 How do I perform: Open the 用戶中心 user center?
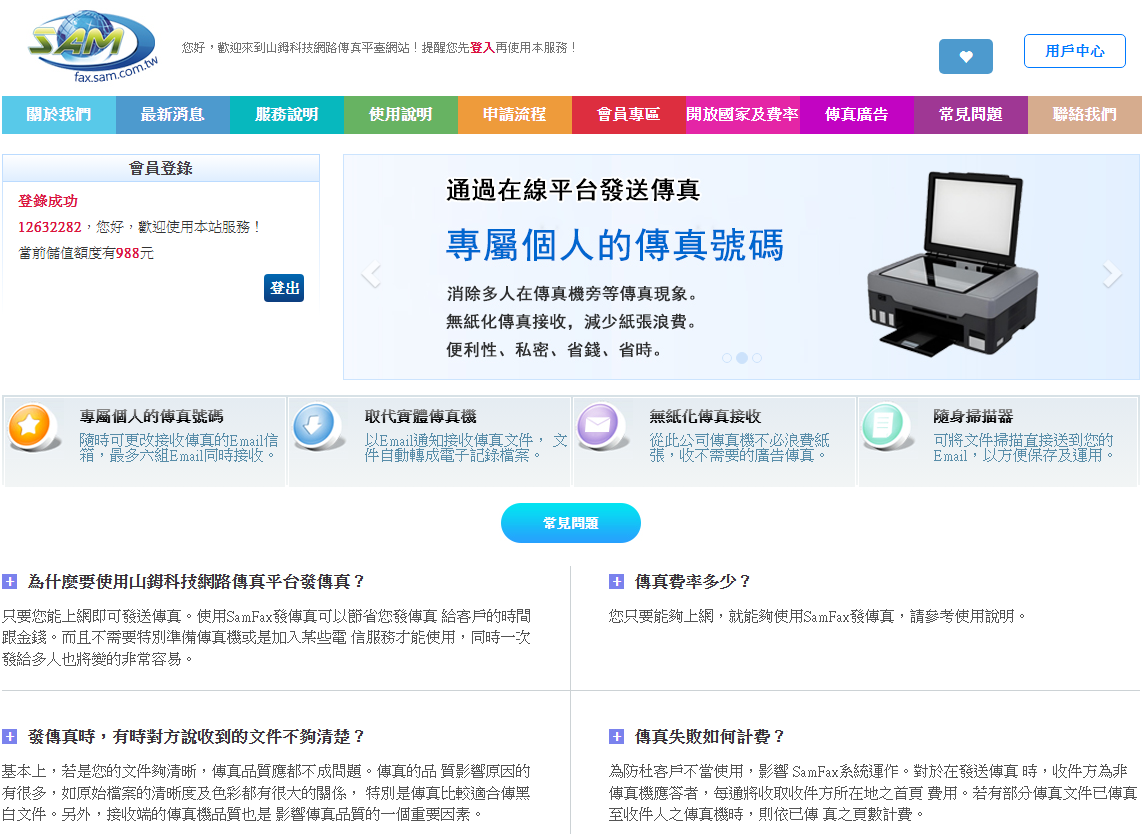pyautogui.click(x=1075, y=50)
